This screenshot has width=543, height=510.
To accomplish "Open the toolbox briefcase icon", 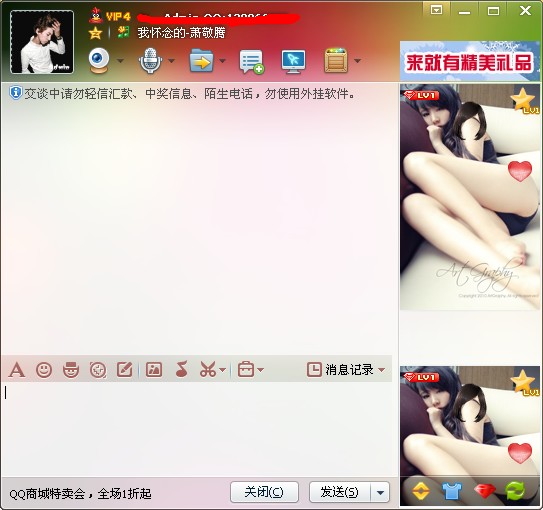I will point(246,369).
